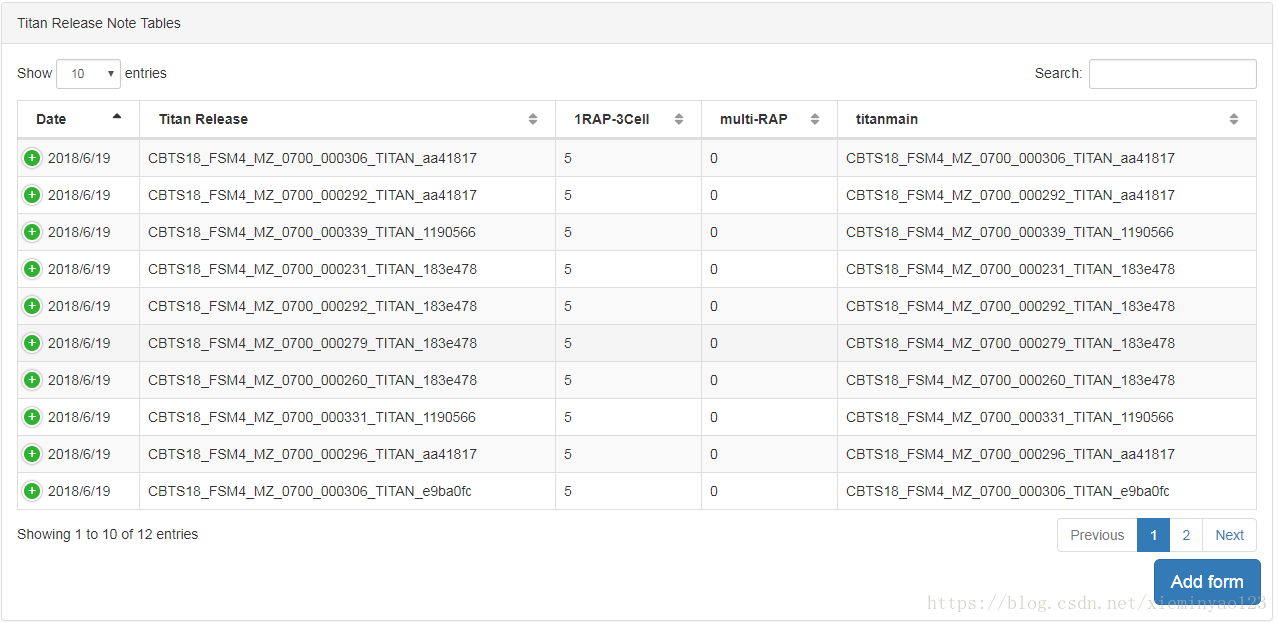Image resolution: width=1278 pixels, height=623 pixels.
Task: Open the Show entries count dropdown
Action: point(88,74)
